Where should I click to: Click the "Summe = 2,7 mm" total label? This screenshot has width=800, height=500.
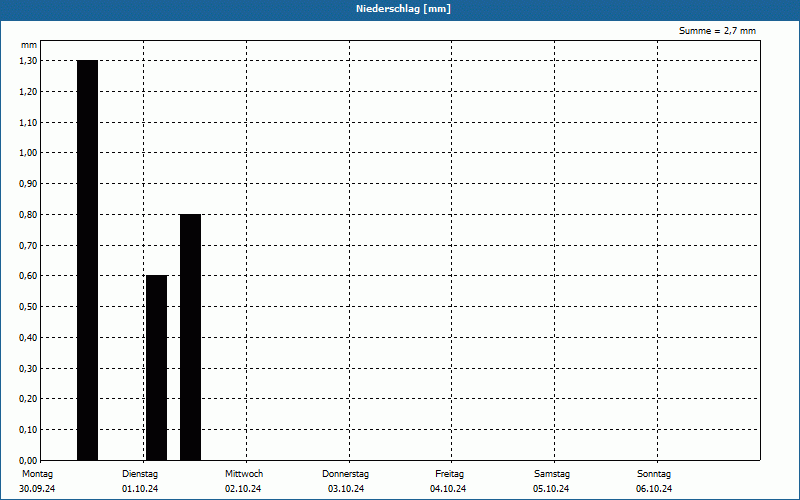[x=717, y=31]
